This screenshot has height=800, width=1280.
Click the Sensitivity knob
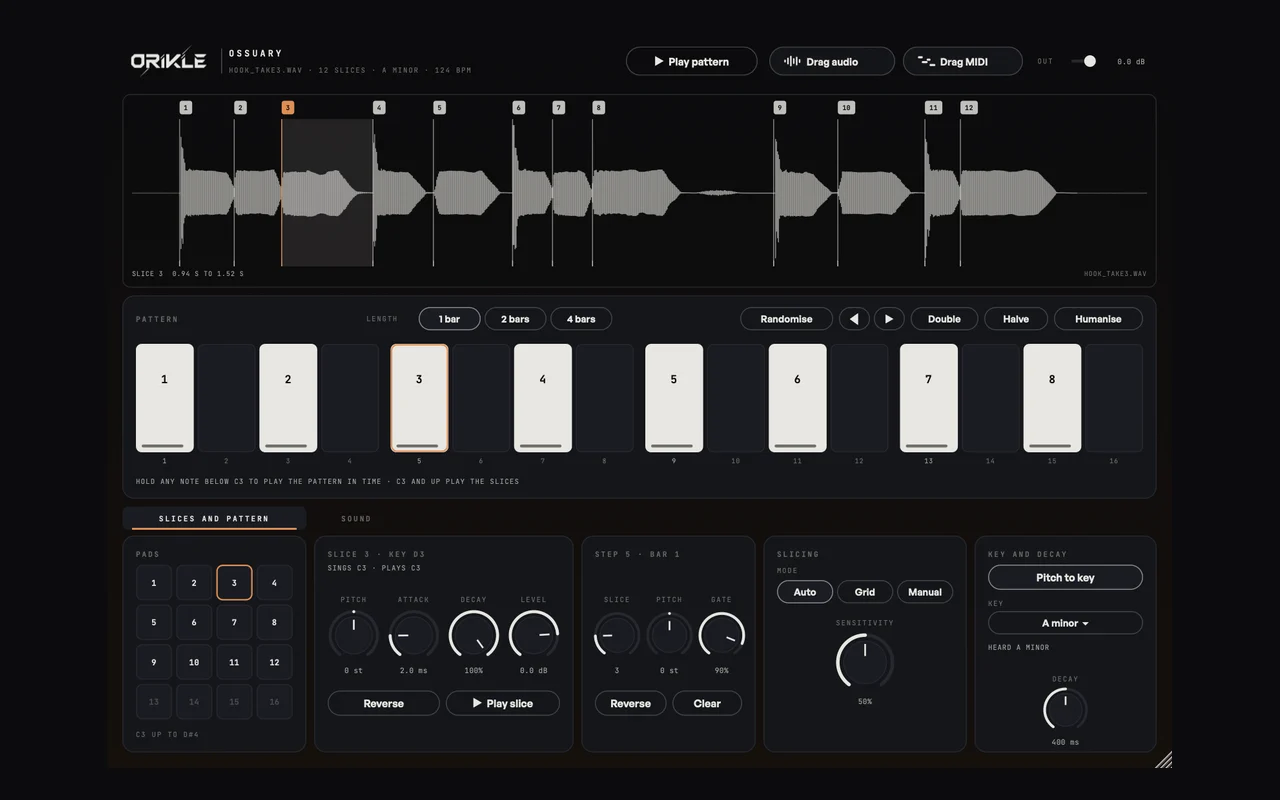pos(865,660)
